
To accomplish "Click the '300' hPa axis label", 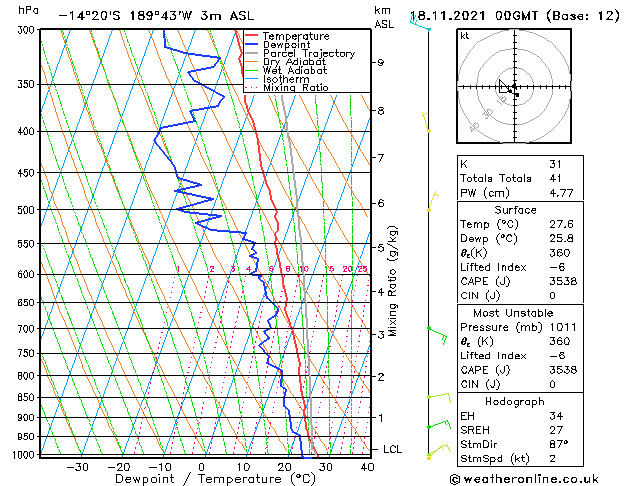I will pos(26,30).
